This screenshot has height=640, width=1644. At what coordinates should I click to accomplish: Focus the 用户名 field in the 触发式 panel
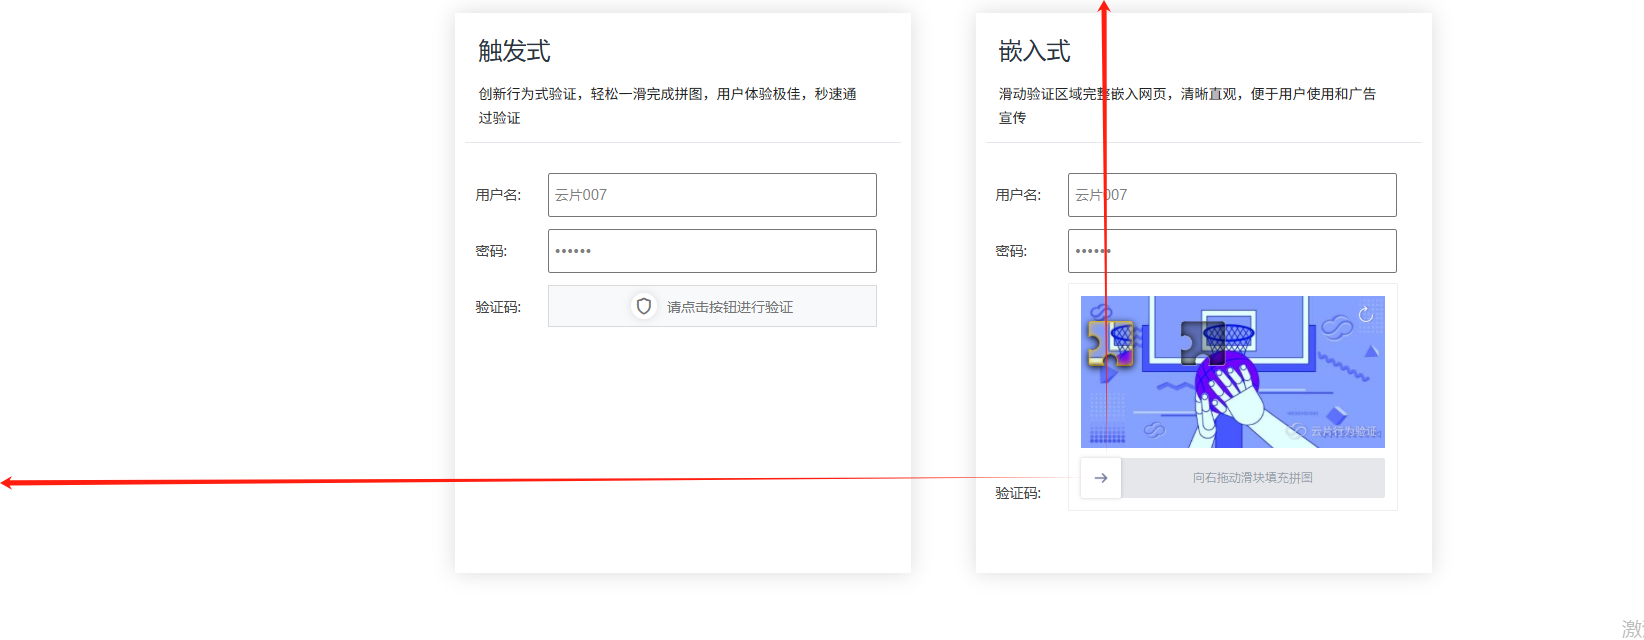click(x=712, y=195)
